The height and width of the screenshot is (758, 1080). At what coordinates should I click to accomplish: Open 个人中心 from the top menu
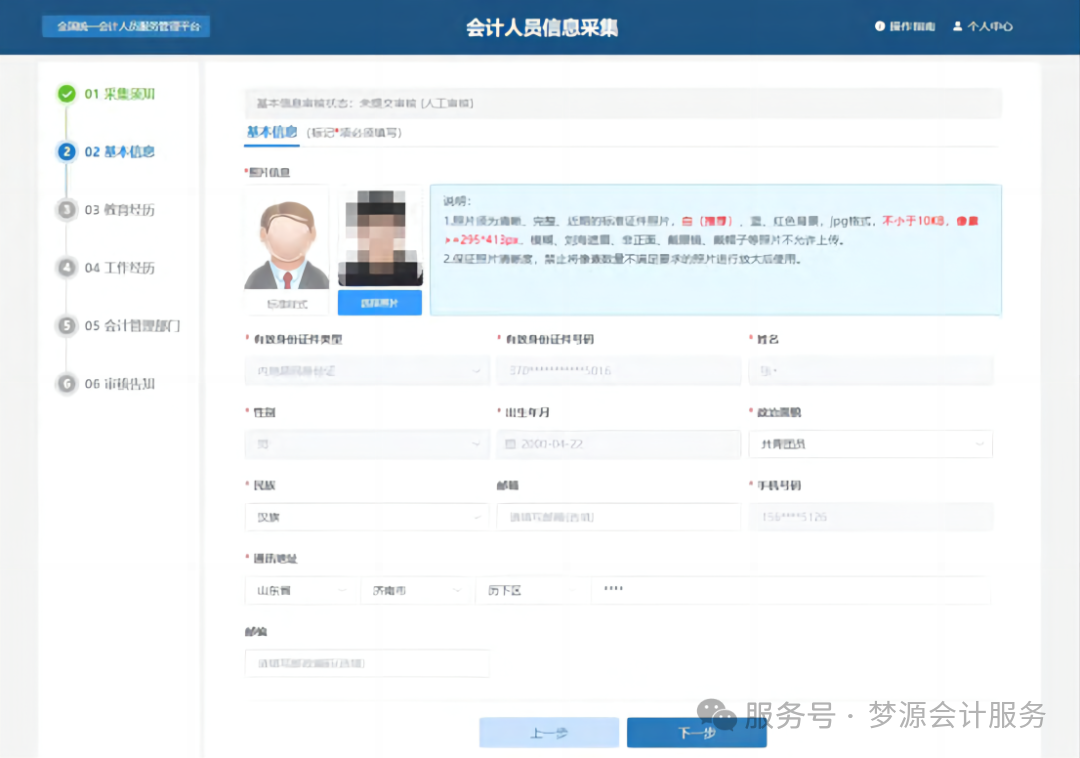pos(988,27)
